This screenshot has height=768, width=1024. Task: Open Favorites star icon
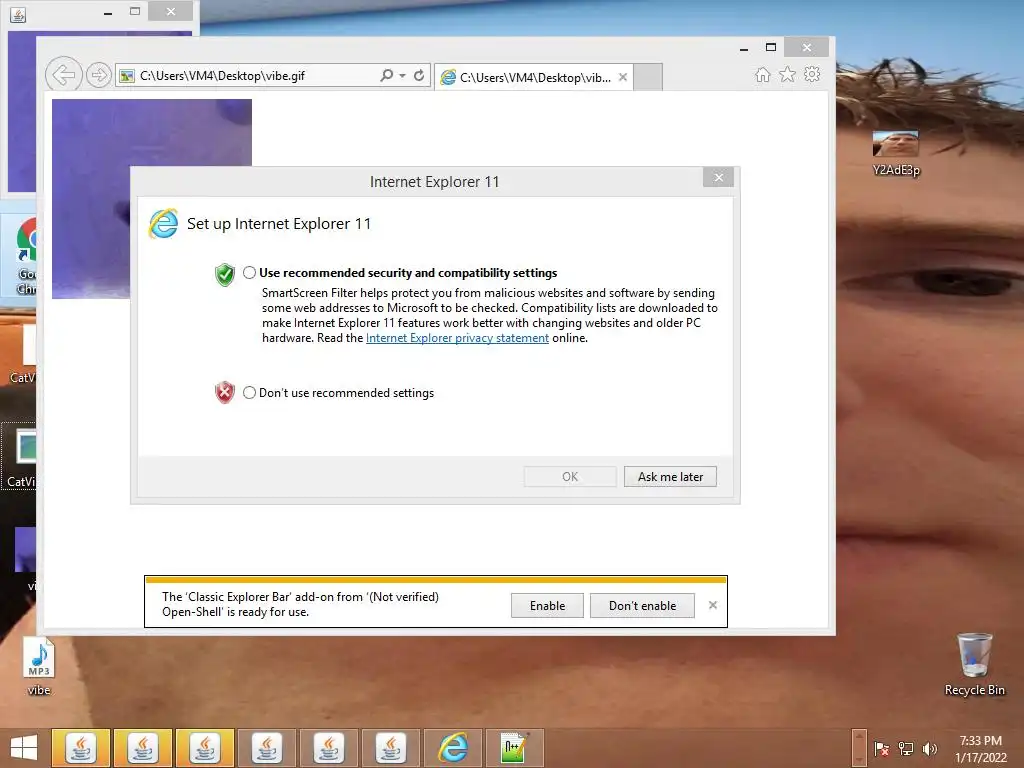(788, 74)
